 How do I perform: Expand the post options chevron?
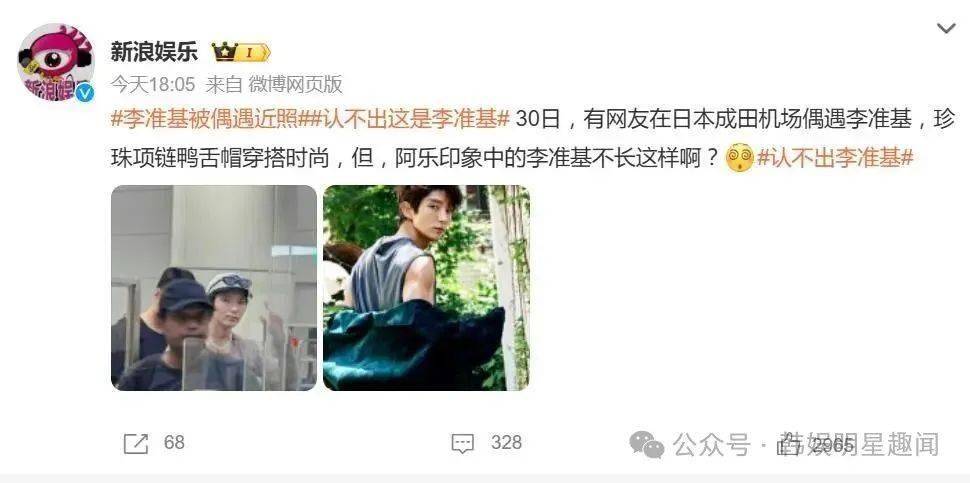click(946, 28)
